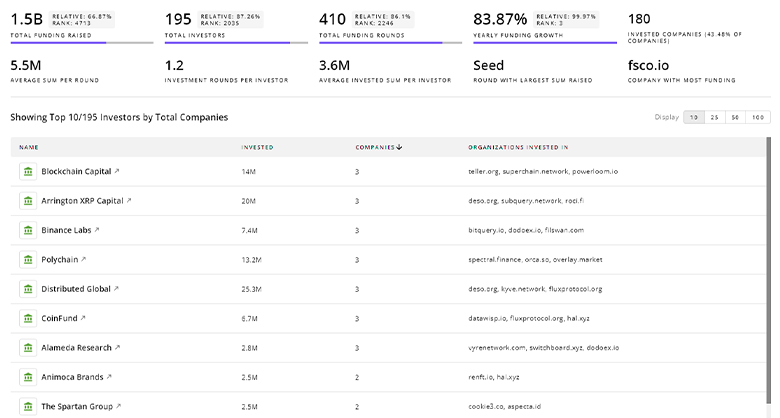Screen dimensions: 780x418
Task: Open external link arrow beside Polychain
Action: tap(84, 259)
